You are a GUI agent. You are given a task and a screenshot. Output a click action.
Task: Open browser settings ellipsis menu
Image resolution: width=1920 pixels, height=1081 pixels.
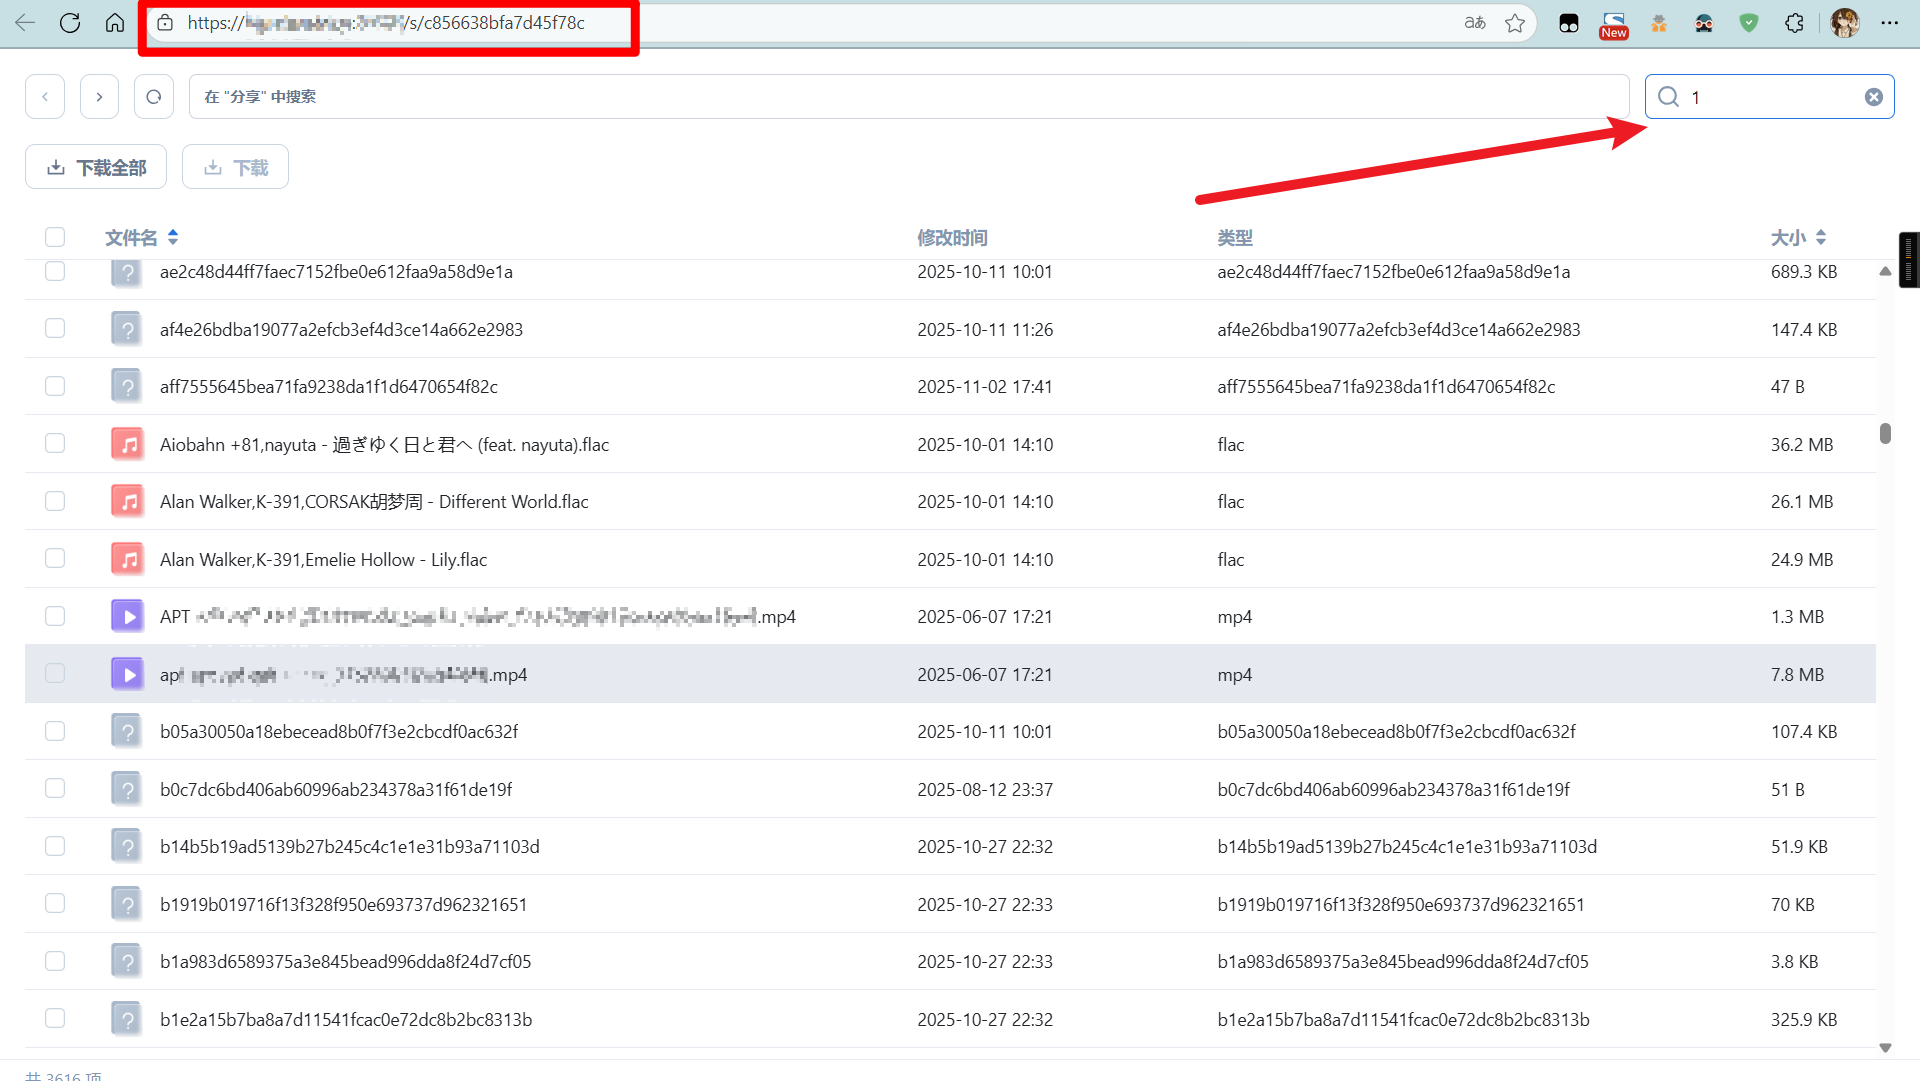click(x=1889, y=23)
